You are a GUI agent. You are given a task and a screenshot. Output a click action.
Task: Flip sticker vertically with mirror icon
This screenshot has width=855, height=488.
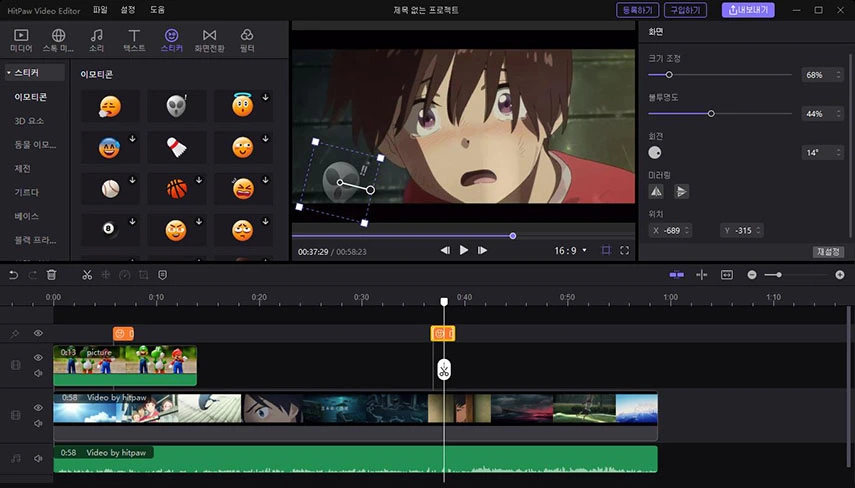pyautogui.click(x=682, y=191)
